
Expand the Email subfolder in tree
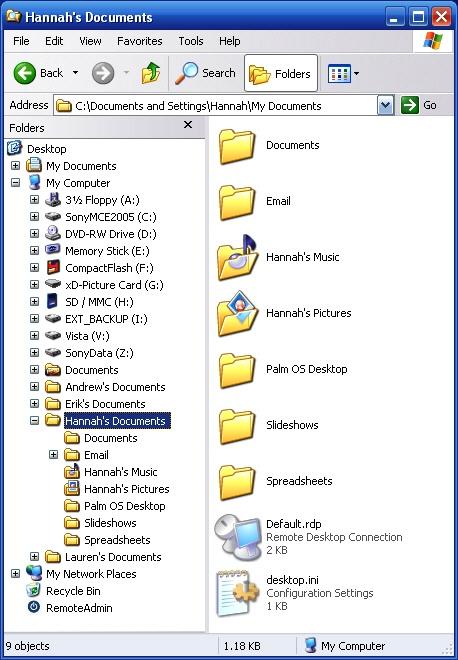pos(53,455)
